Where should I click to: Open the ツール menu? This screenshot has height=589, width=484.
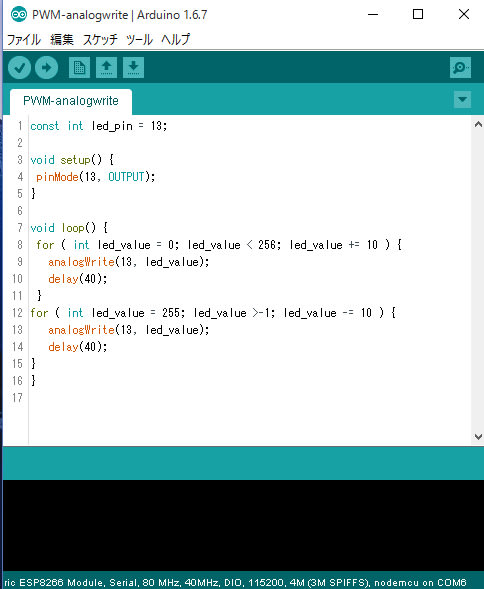pyautogui.click(x=139, y=39)
